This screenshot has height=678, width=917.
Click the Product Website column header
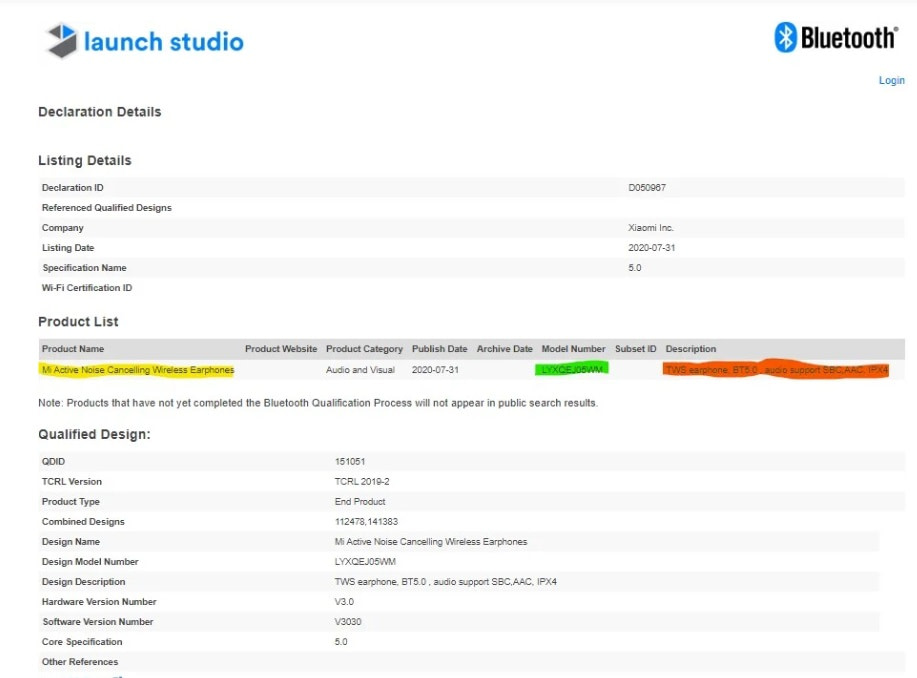pyautogui.click(x=281, y=349)
